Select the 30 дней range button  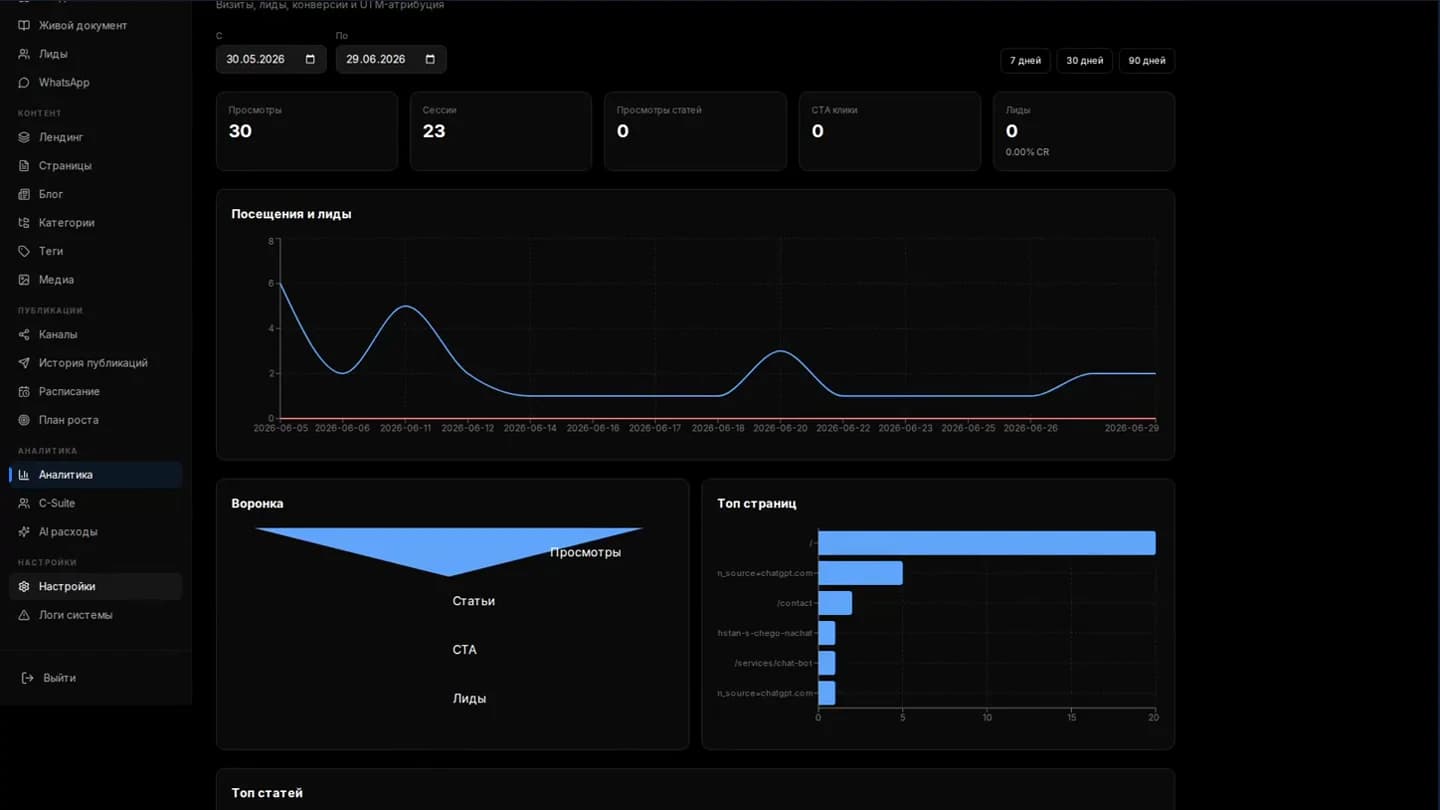tap(1084, 60)
